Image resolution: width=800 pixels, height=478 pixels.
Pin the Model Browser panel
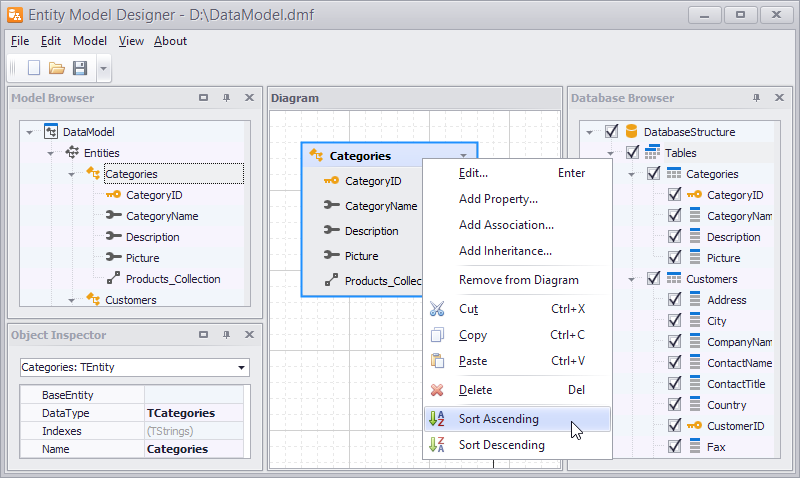pyautogui.click(x=226, y=98)
